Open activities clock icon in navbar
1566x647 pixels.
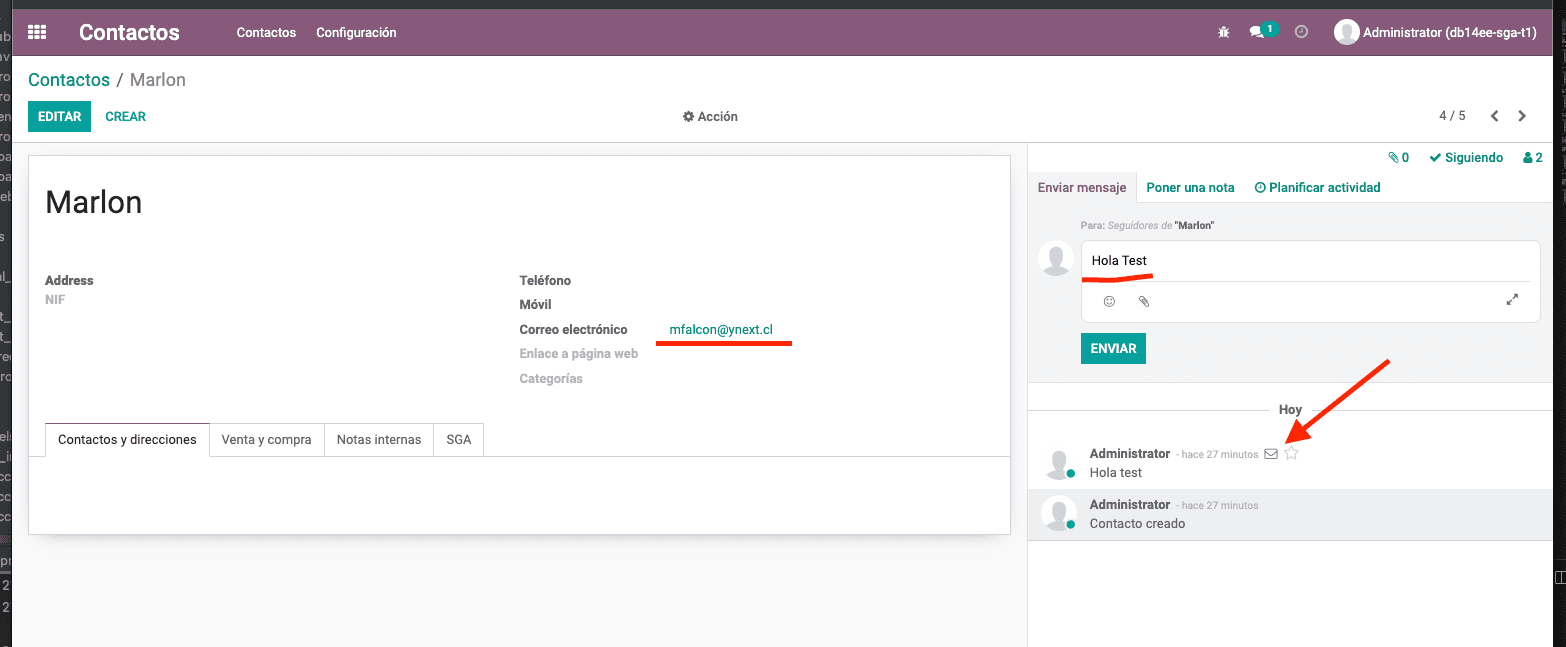pyautogui.click(x=1301, y=32)
